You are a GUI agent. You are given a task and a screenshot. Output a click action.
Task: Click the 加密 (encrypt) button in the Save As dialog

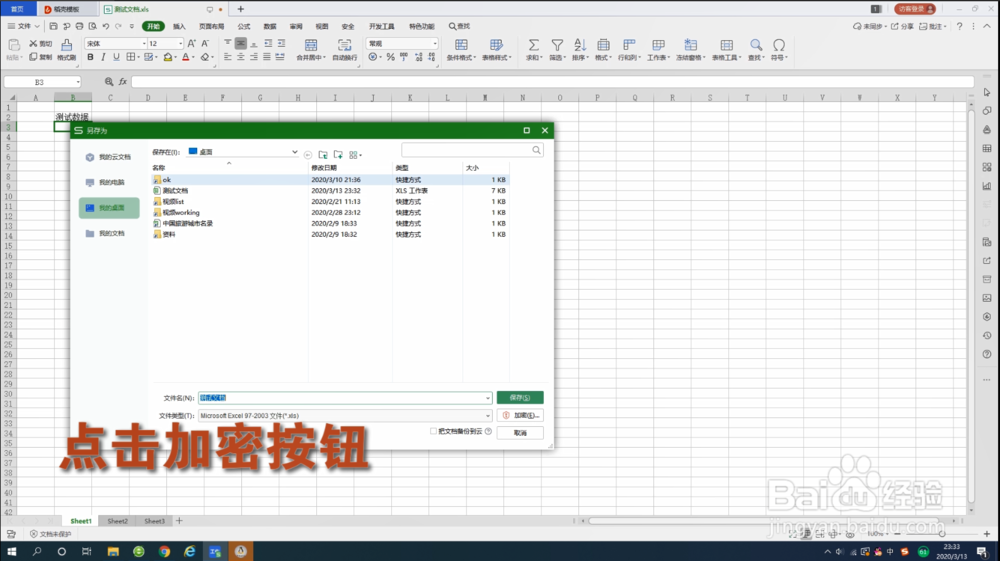pyautogui.click(x=520, y=415)
